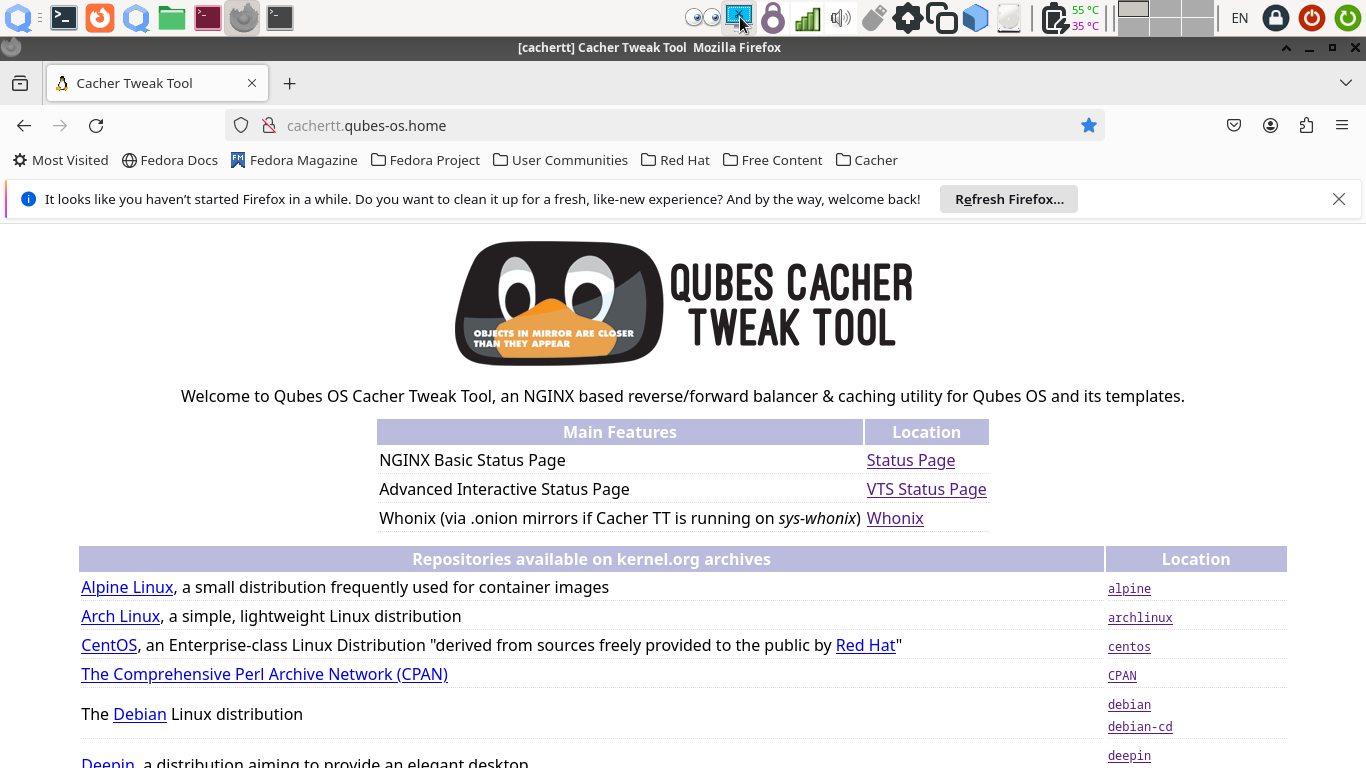Screen dimensions: 1366x768
Task: Expand the Free Content bookmark folder
Action: (772, 160)
